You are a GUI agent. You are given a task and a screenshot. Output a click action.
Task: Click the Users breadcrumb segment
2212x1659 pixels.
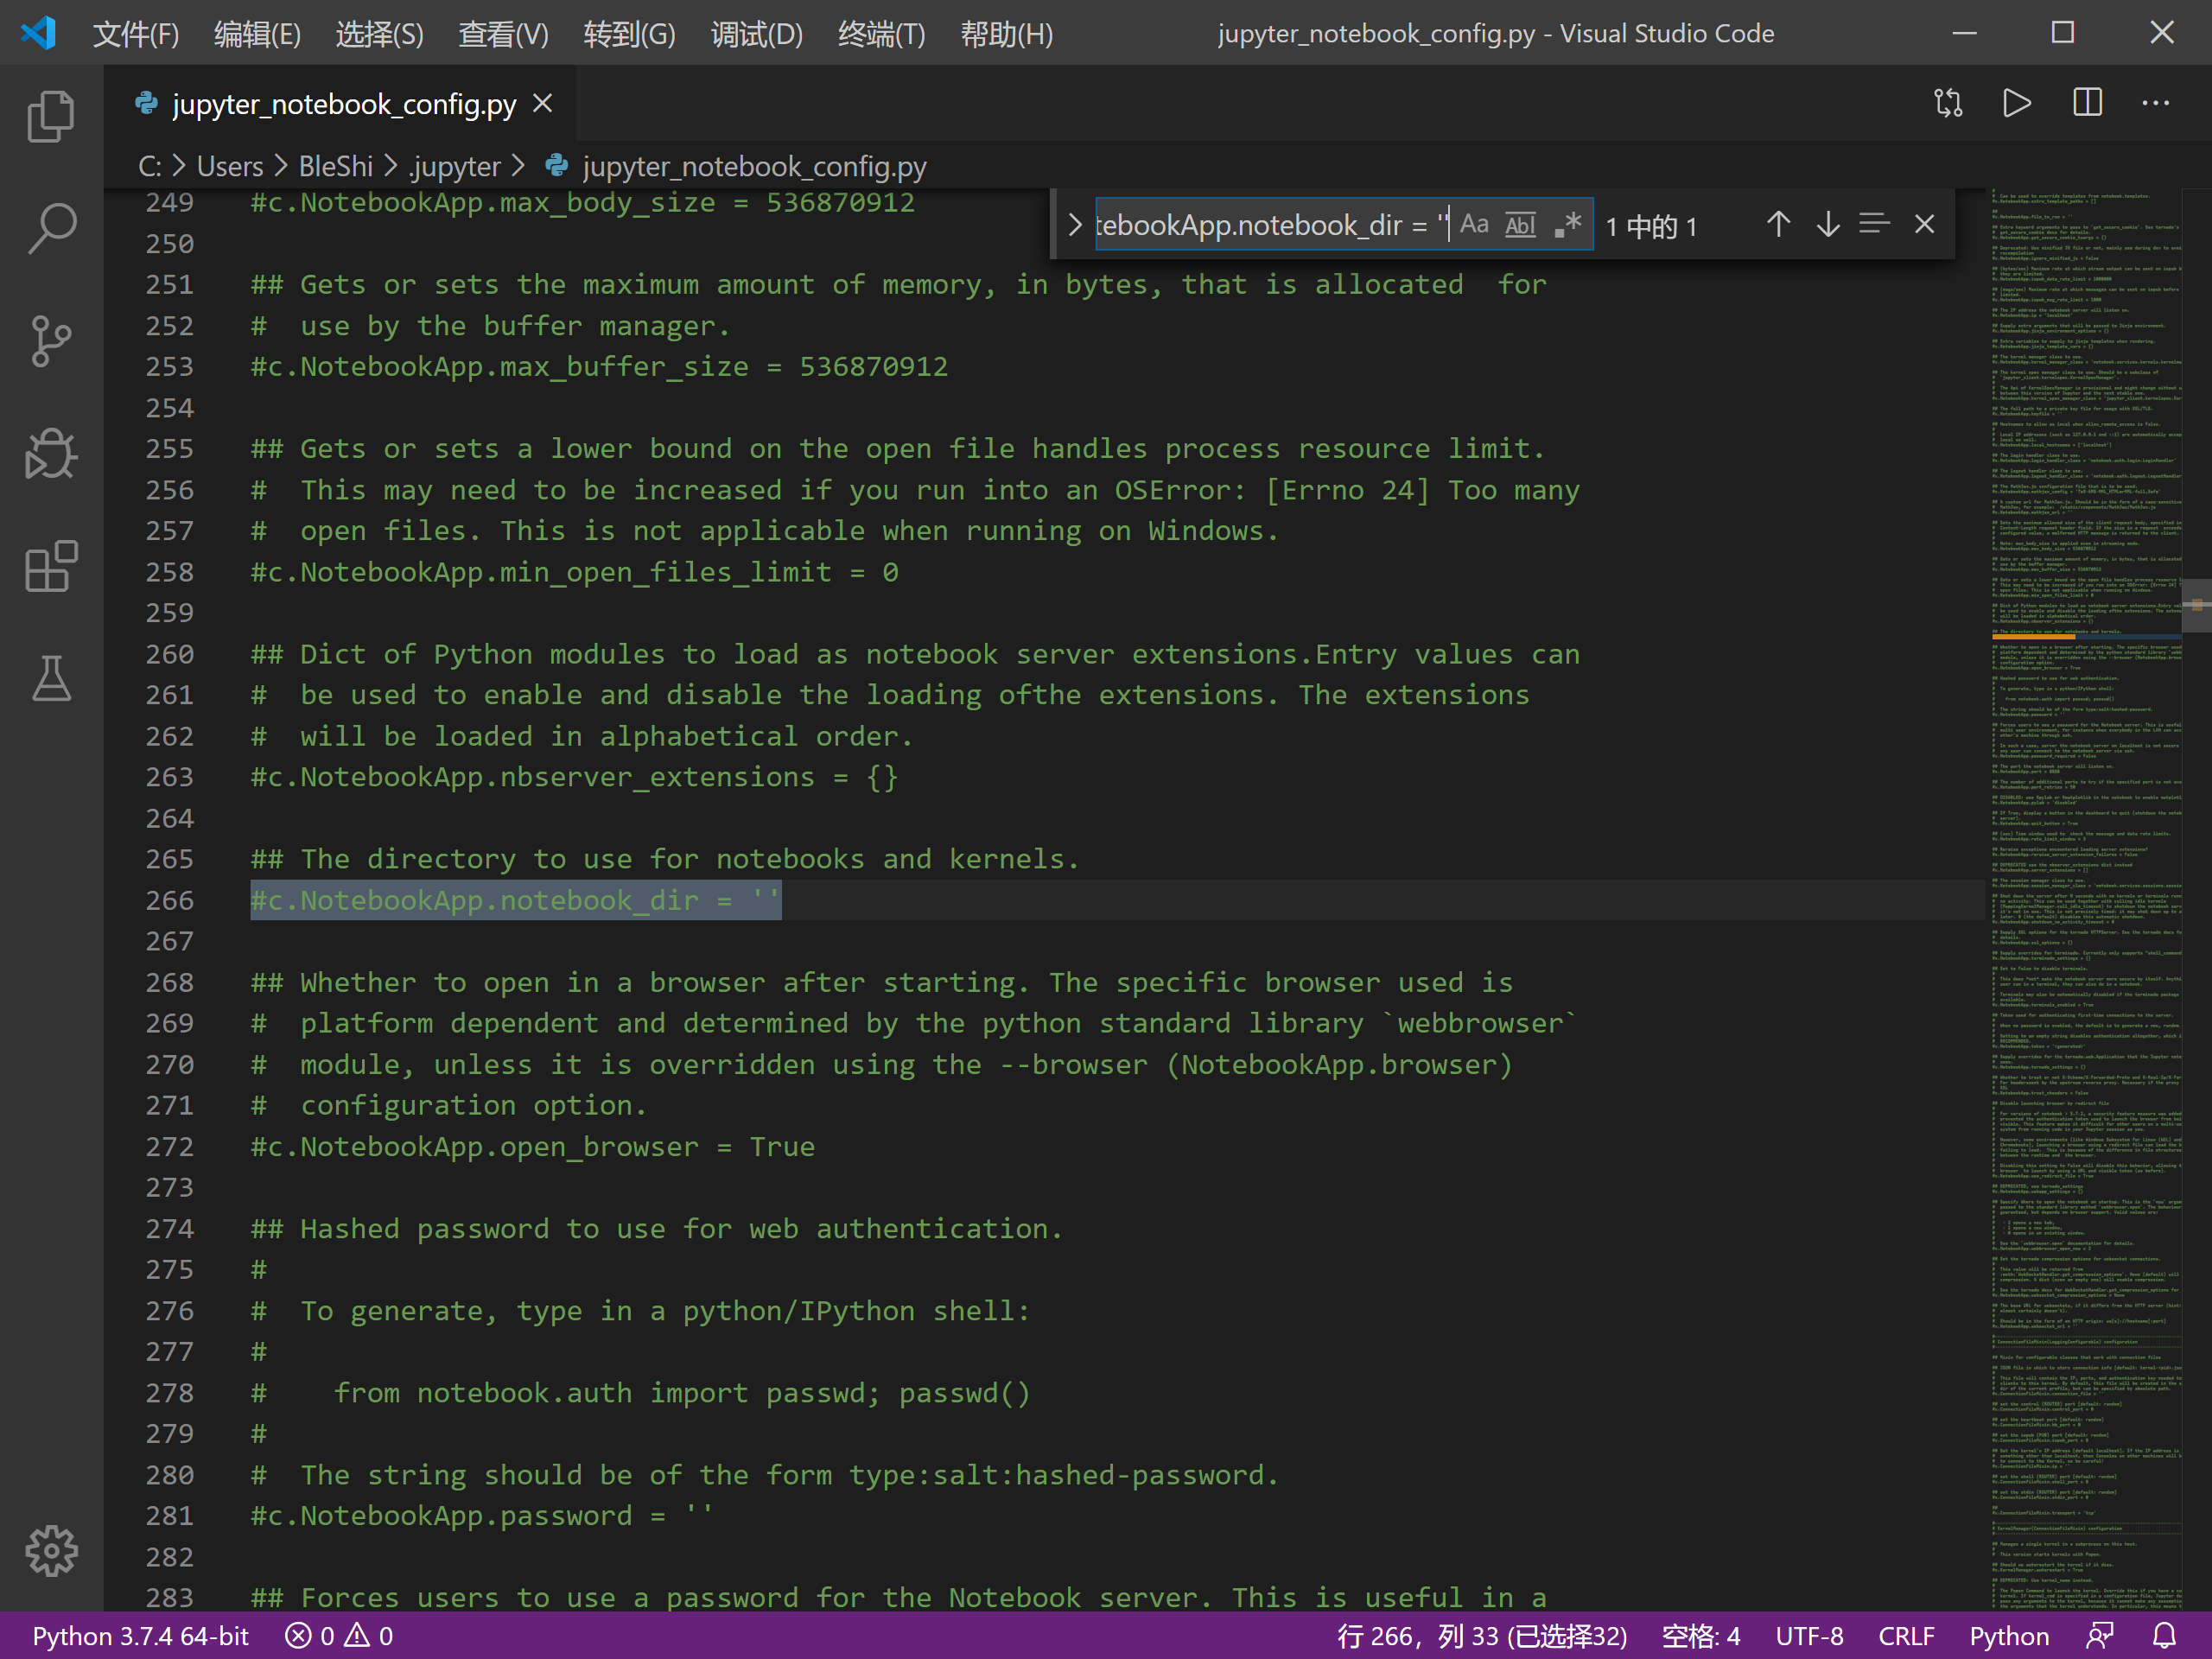point(230,166)
